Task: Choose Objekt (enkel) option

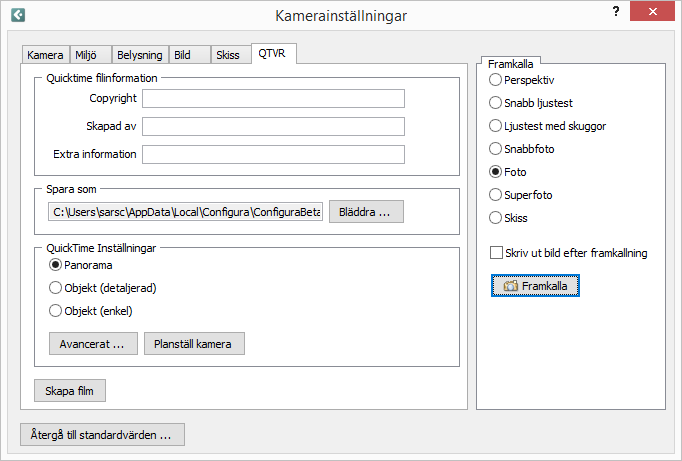Action: coord(55,310)
